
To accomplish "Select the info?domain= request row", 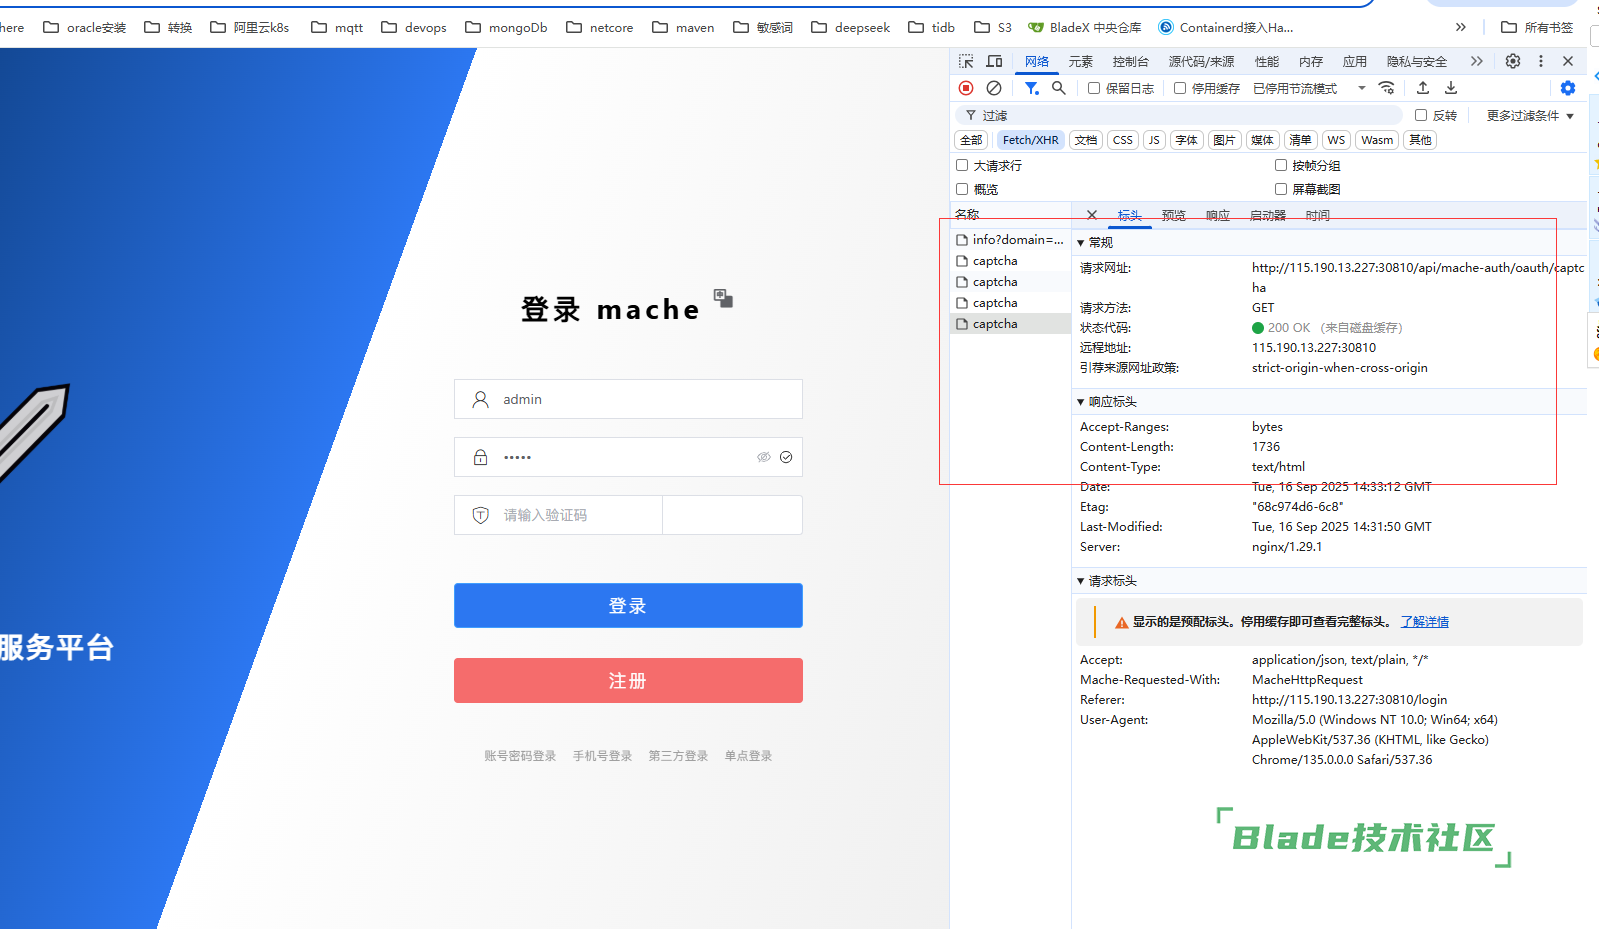I will pyautogui.click(x=1010, y=240).
